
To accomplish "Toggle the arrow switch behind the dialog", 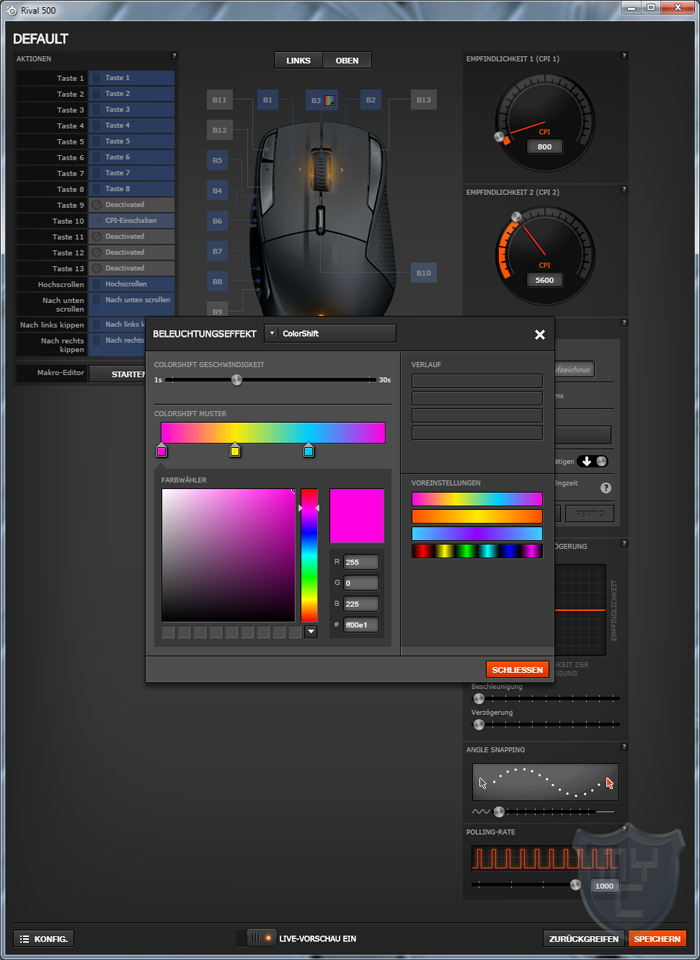I will pos(592,461).
